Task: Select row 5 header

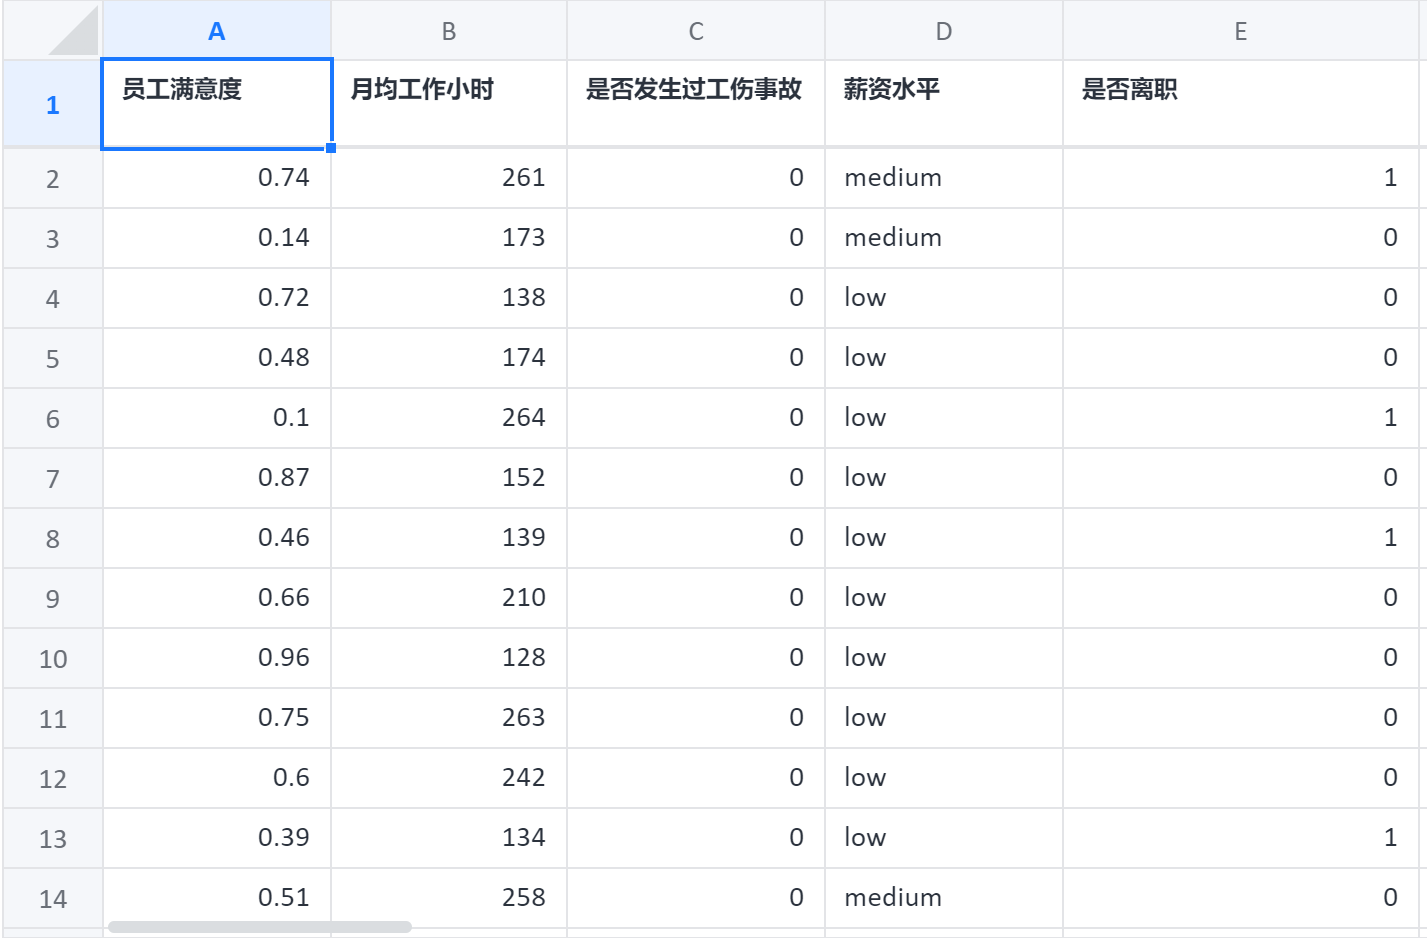Action: tap(51, 358)
